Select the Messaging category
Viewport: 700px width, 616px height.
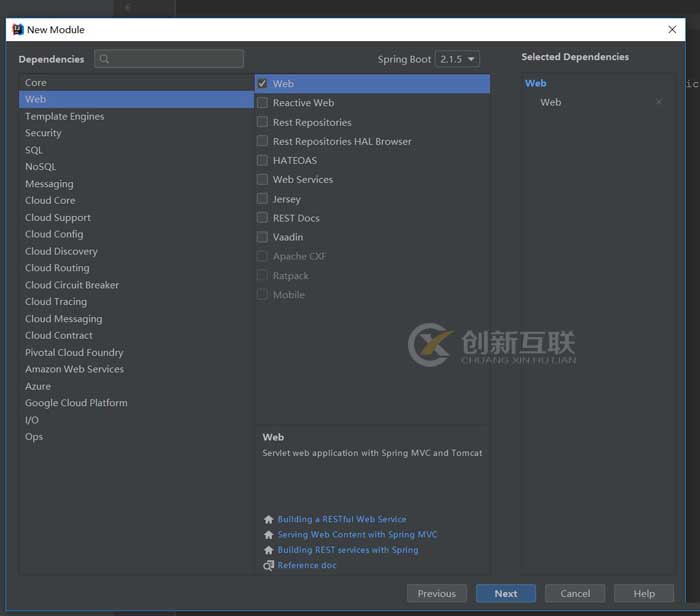coord(136,183)
